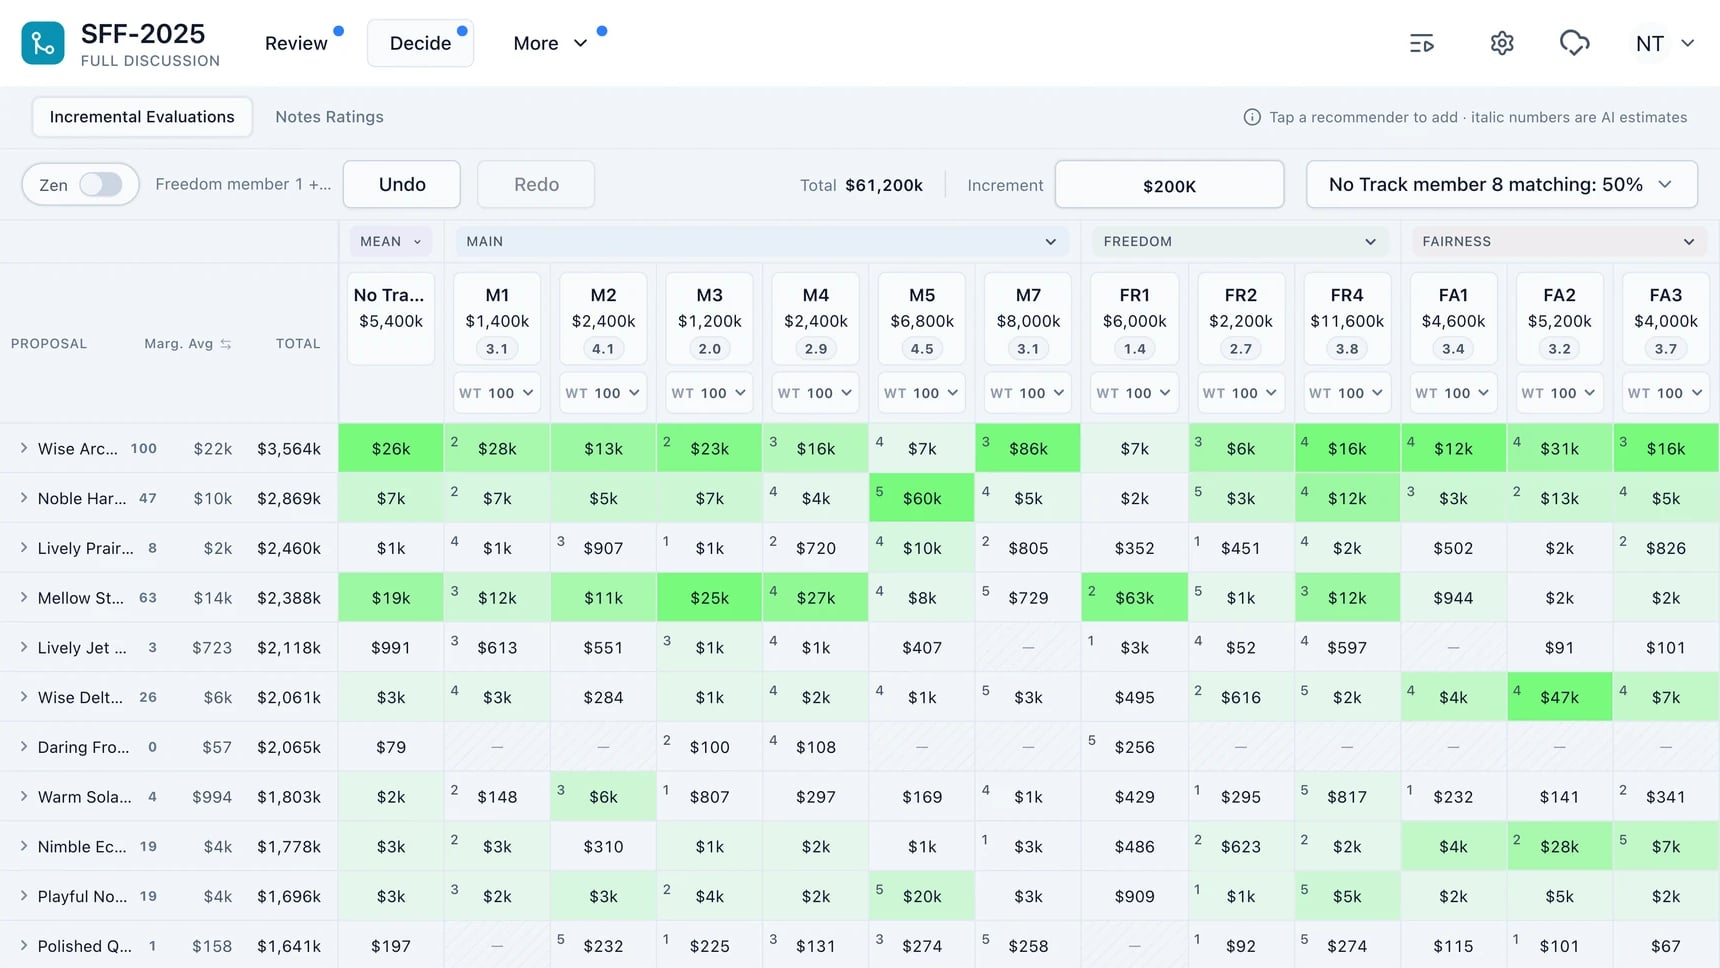Open the WT 100 dropdown under M1

point(497,393)
